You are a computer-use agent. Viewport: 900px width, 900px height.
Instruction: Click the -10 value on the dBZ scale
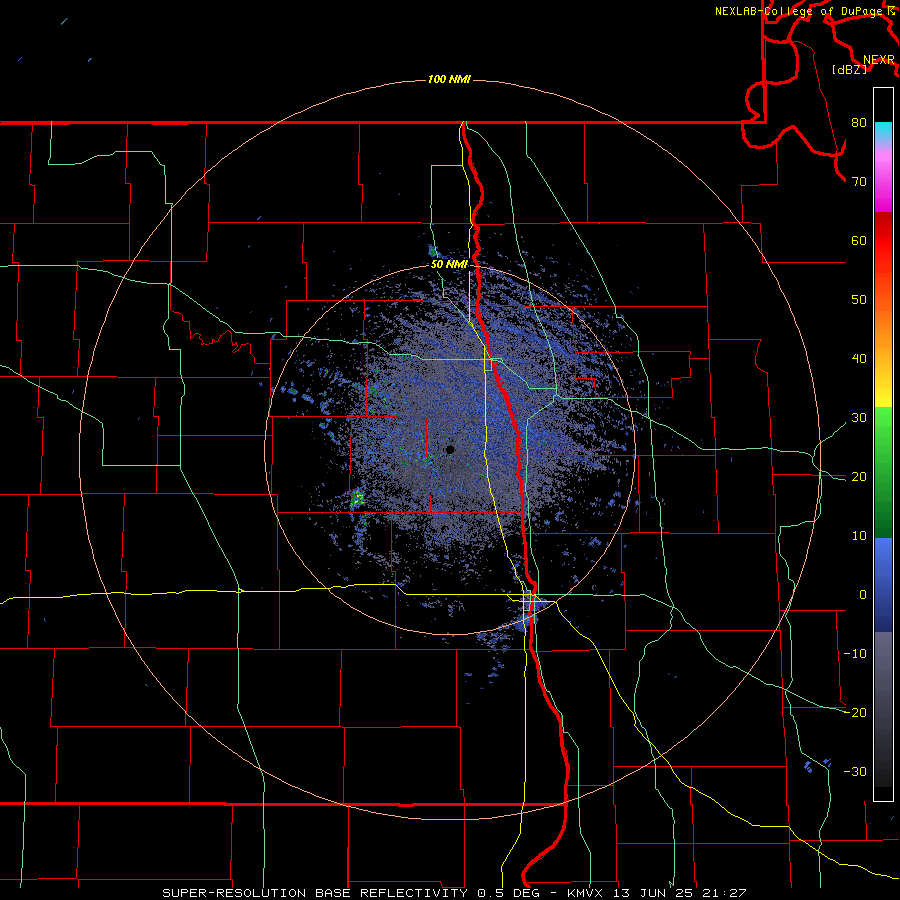(x=855, y=654)
